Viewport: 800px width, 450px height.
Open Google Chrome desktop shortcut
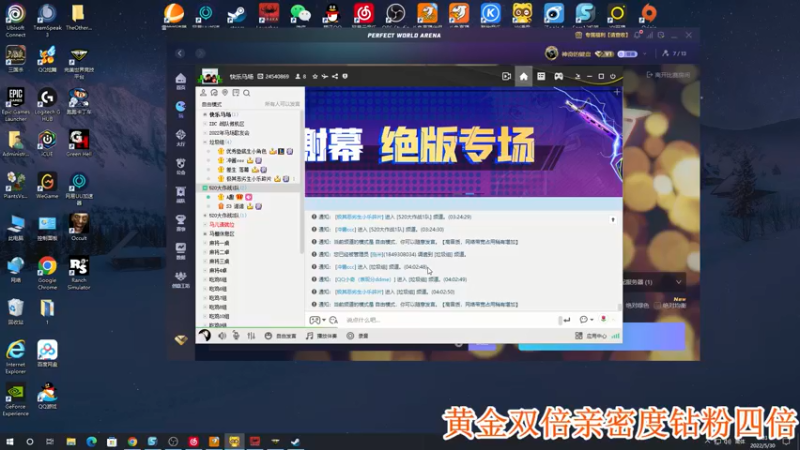point(47,273)
